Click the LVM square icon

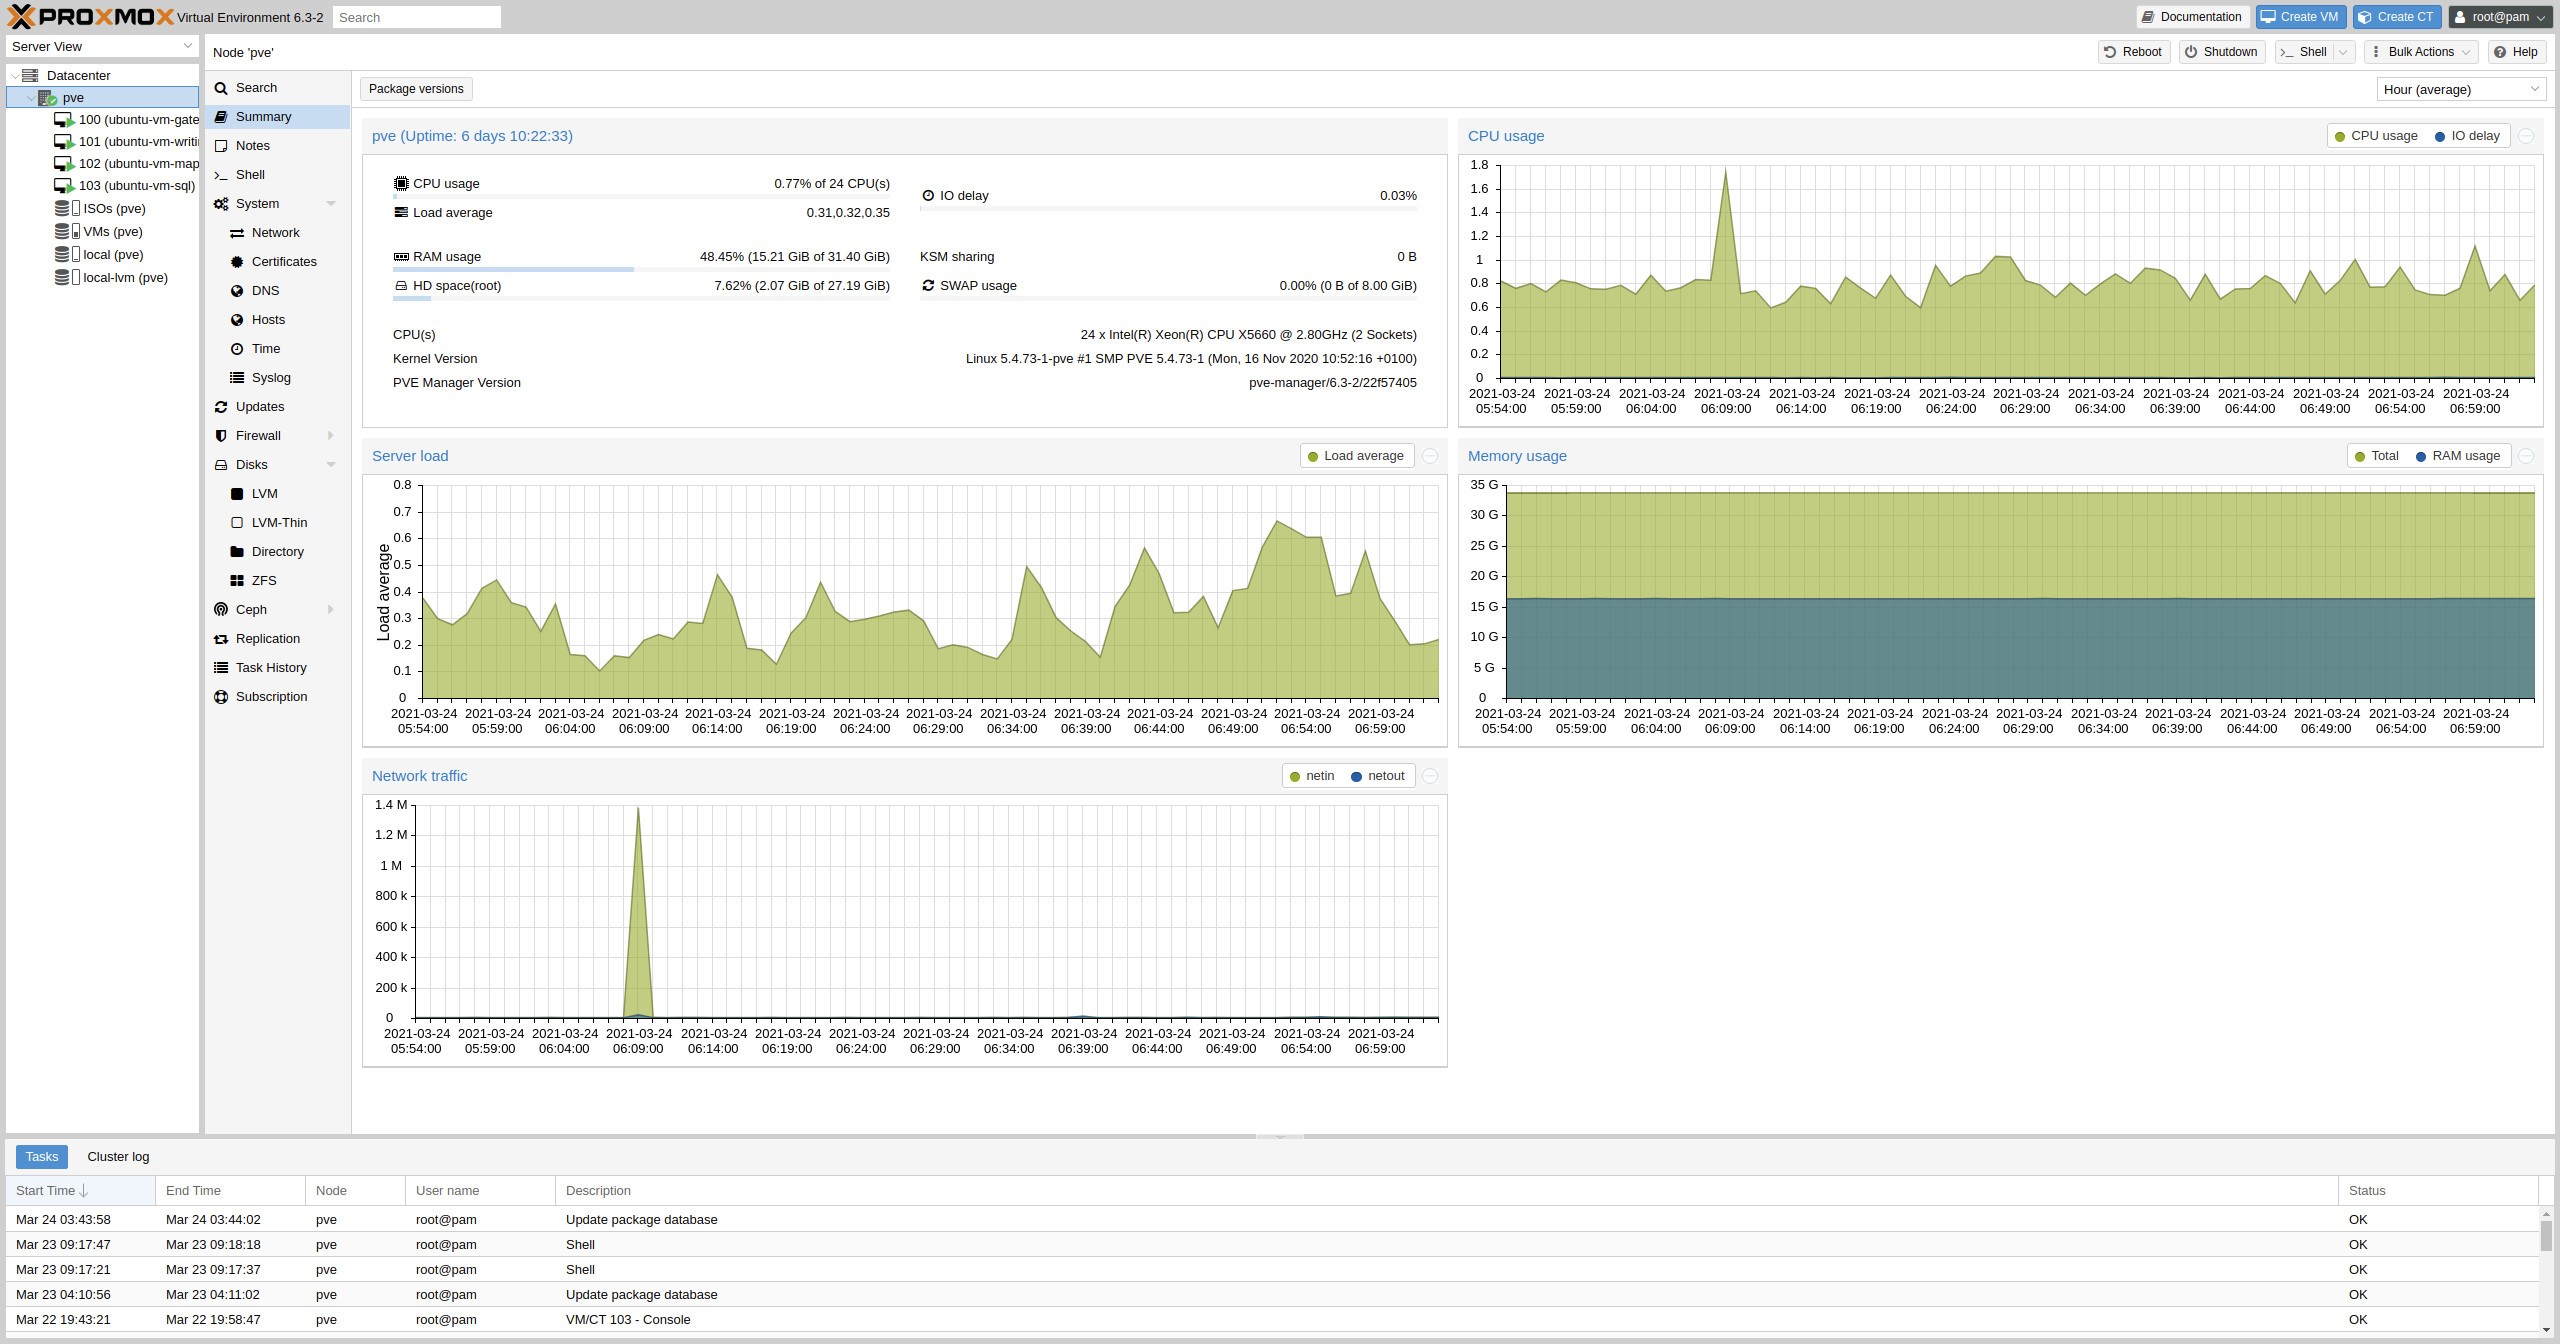coord(237,494)
